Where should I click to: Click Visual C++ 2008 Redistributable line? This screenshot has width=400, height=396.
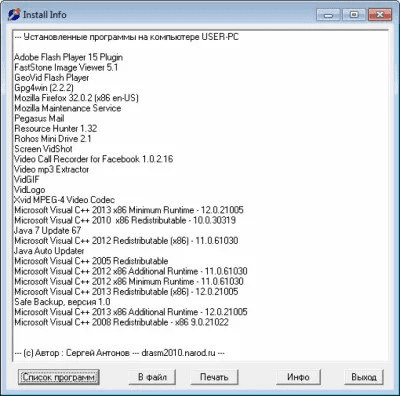(122, 322)
